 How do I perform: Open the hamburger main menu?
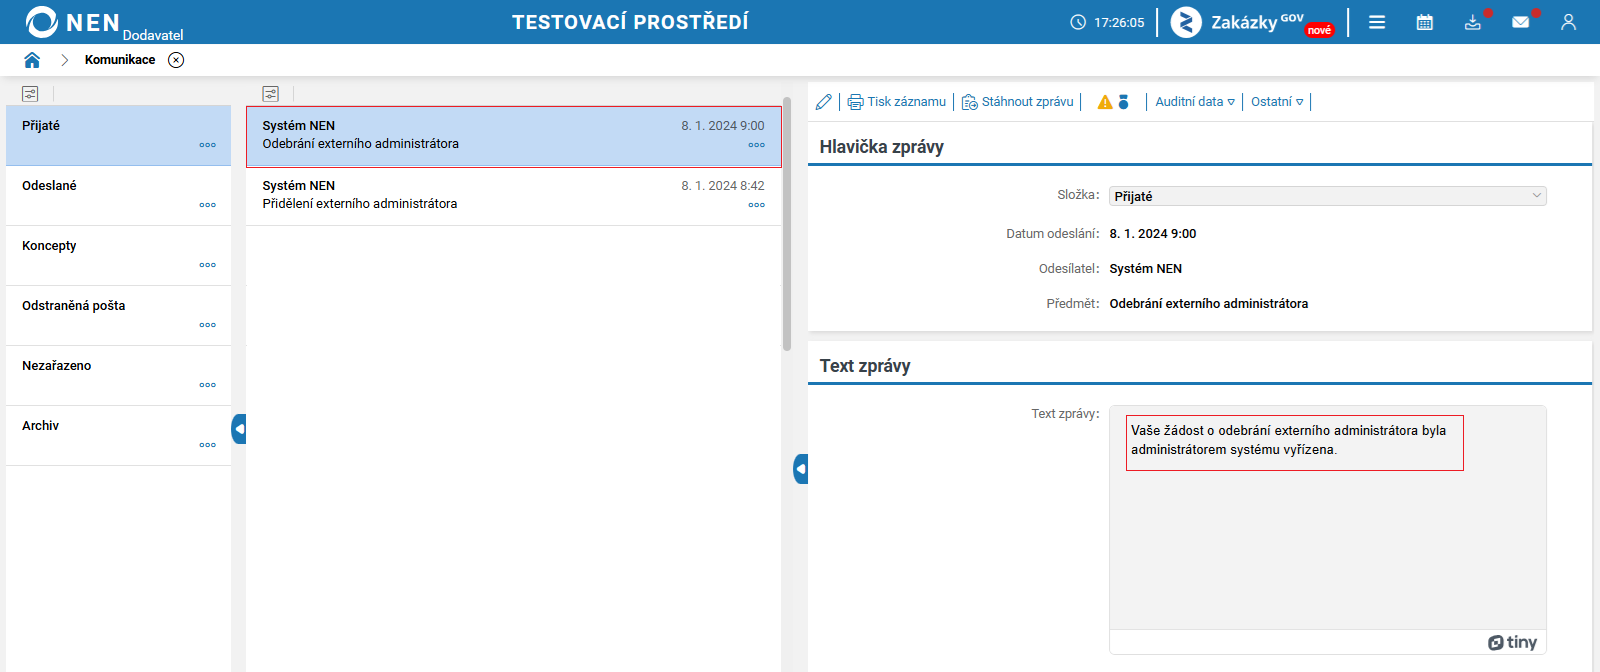[x=1377, y=22]
